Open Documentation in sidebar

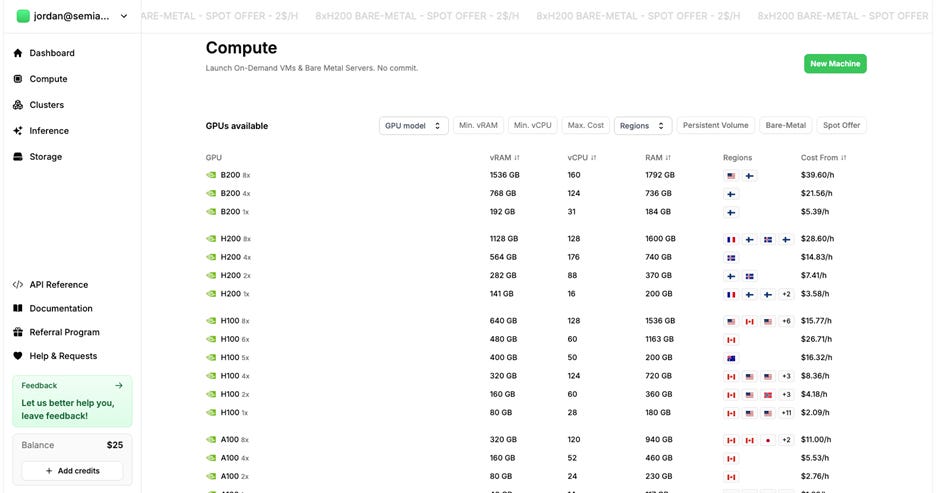(x=61, y=309)
